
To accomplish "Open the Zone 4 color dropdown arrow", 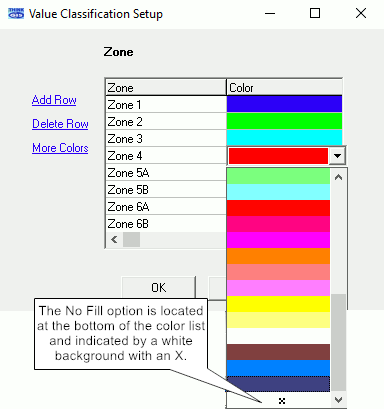I will 337,156.
